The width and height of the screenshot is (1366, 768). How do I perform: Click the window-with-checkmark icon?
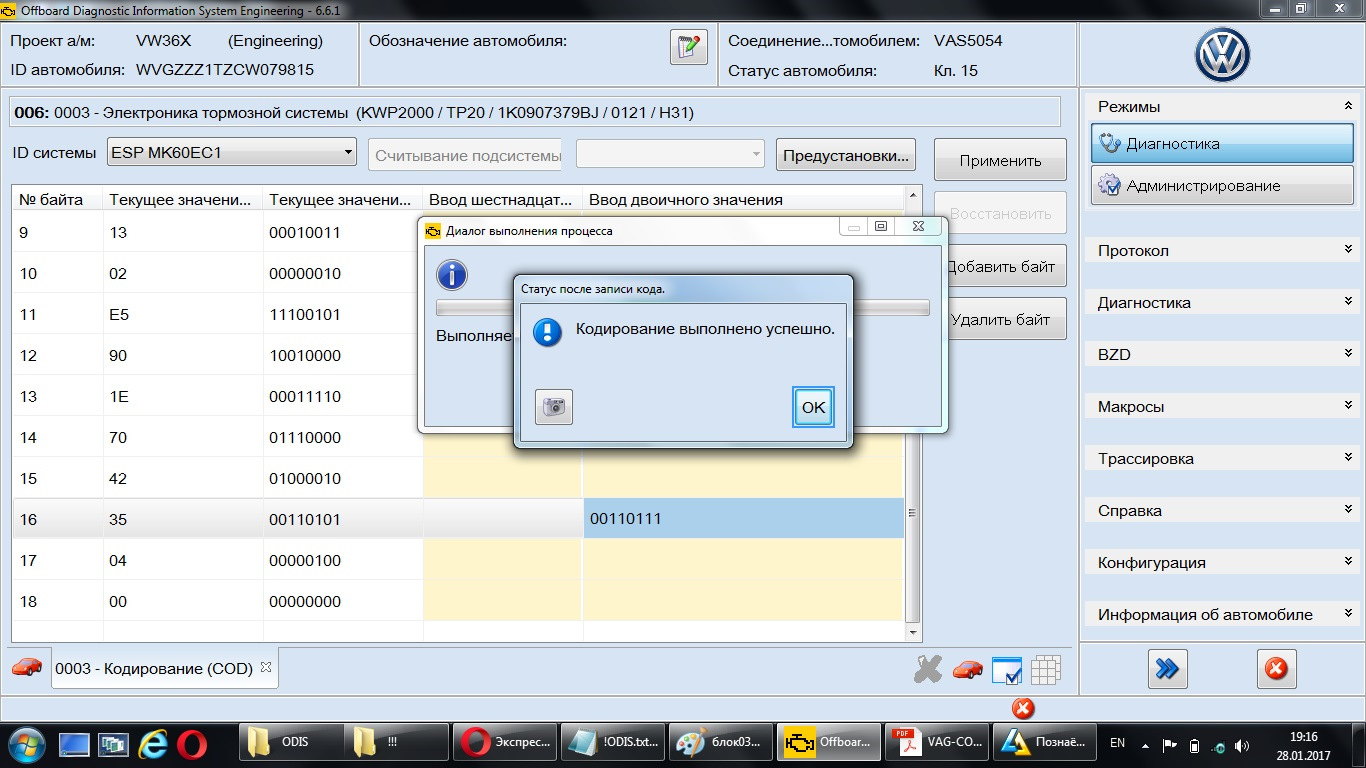click(x=1006, y=670)
